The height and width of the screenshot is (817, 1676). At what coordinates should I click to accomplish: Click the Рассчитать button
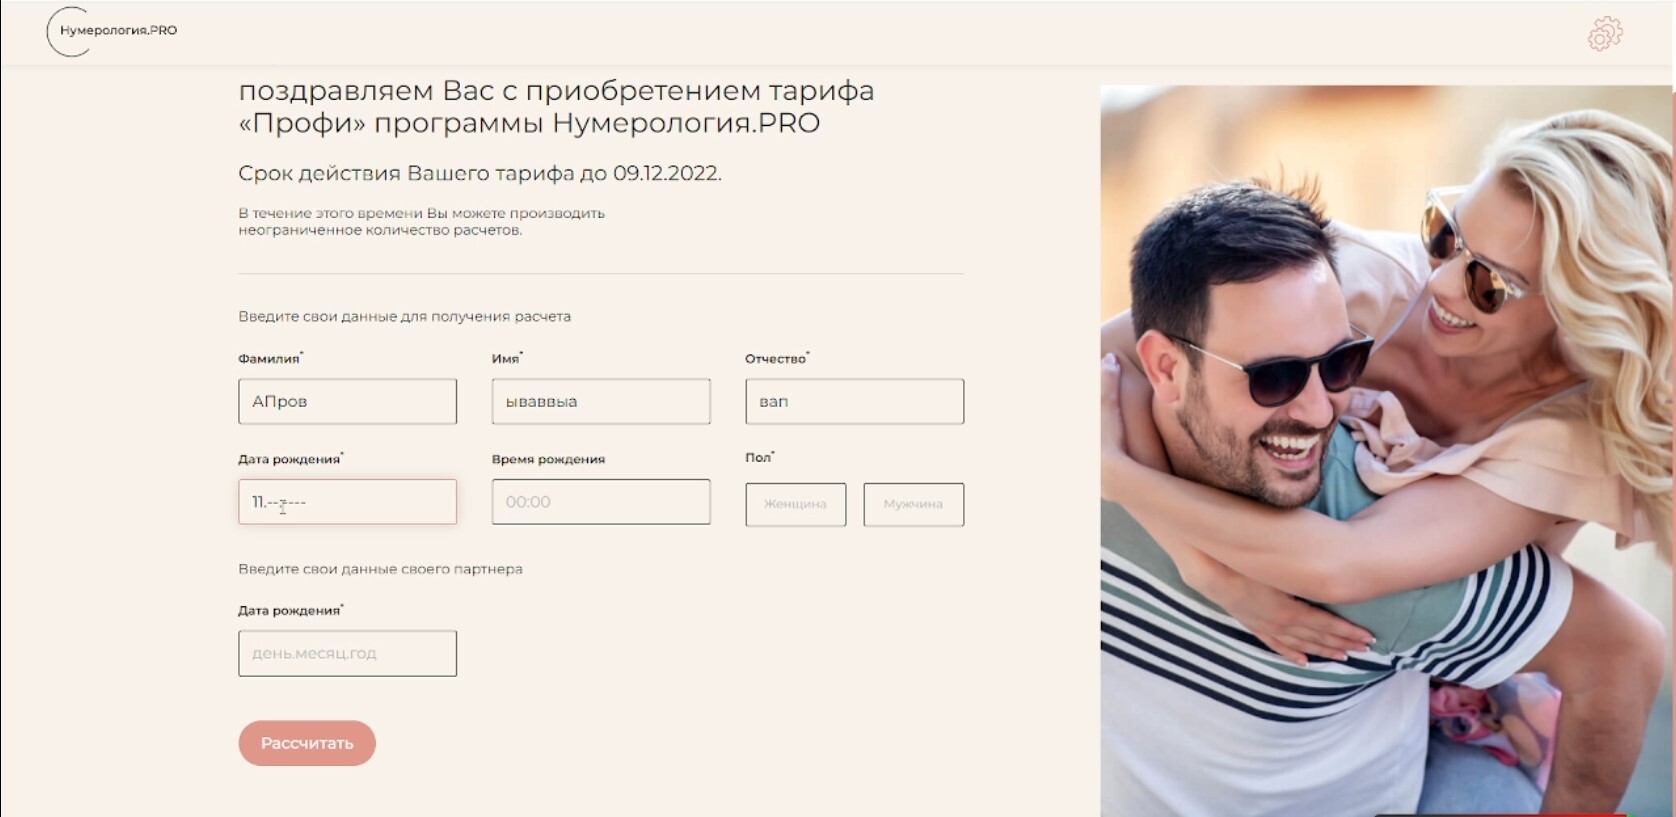(307, 743)
